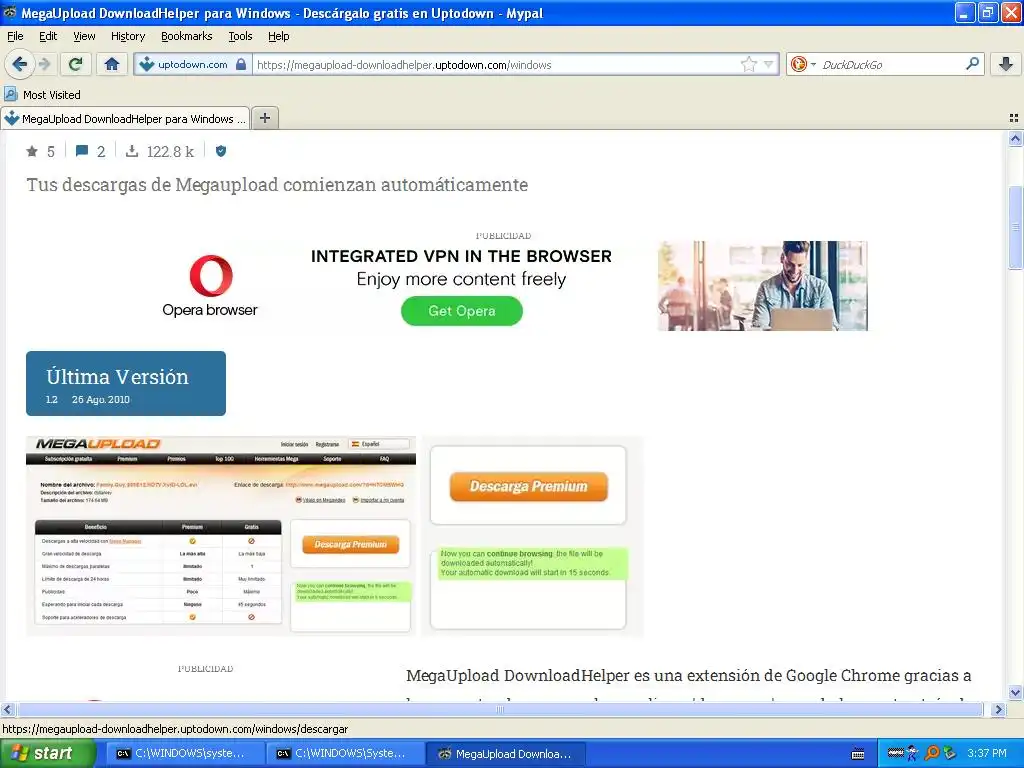Image resolution: width=1024 pixels, height=768 pixels.
Task: Open the Tools menu
Action: (x=240, y=36)
